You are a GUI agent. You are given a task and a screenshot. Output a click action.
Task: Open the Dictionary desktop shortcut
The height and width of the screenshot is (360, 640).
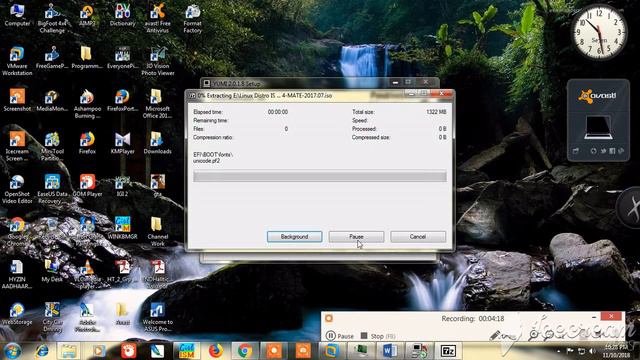coord(122,16)
